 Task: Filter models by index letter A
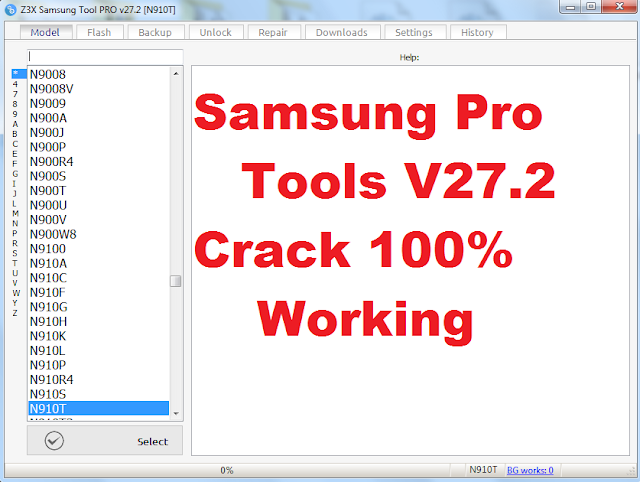15,124
